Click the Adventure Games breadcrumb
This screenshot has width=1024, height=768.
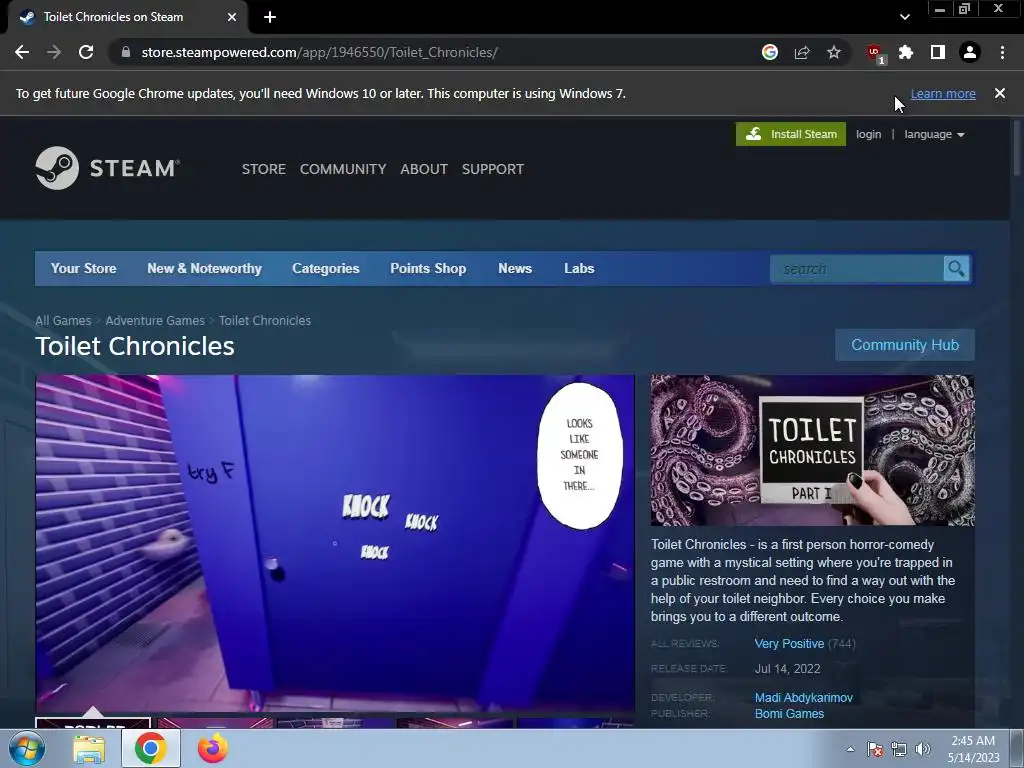pos(155,321)
